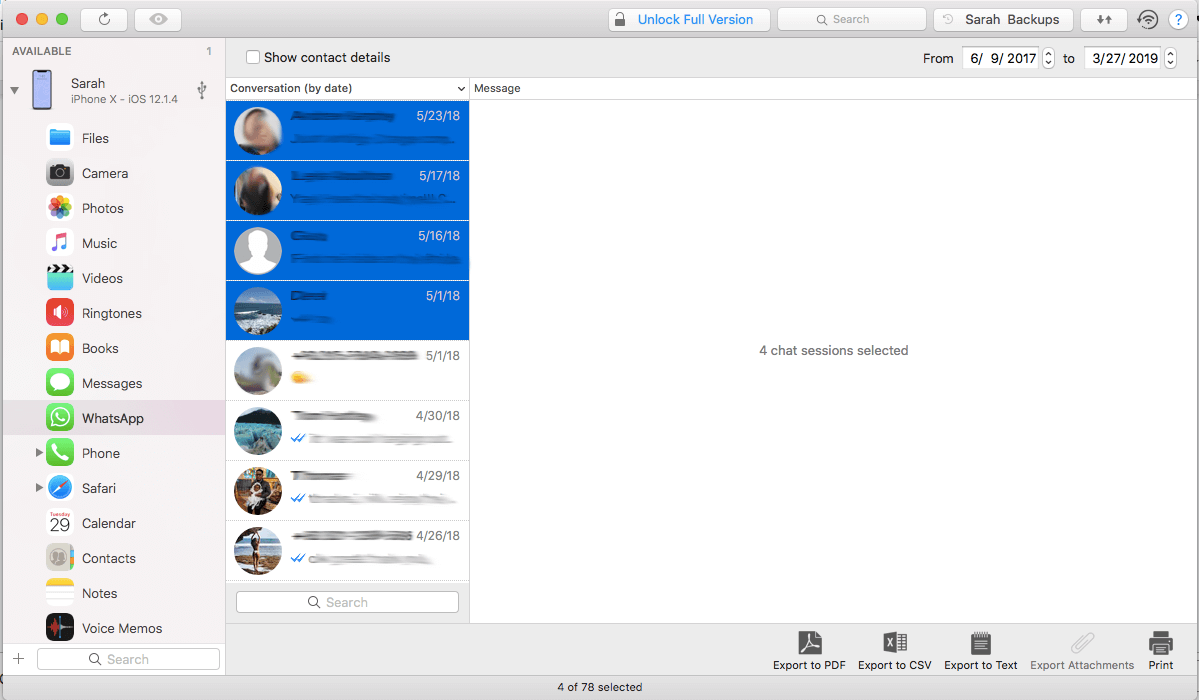Select the conversation dated 4/26/18
This screenshot has height=700, width=1199.
click(347, 550)
